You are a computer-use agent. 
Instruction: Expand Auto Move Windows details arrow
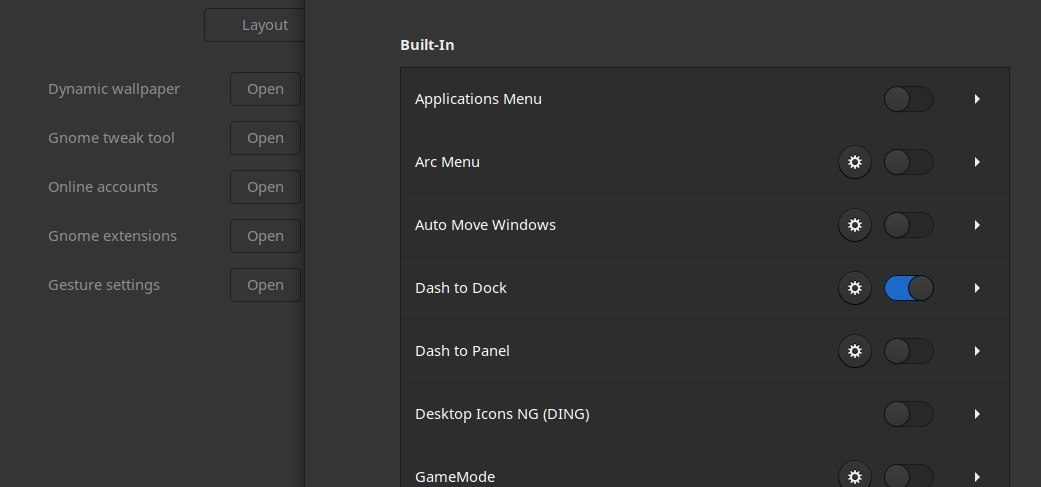pos(977,225)
